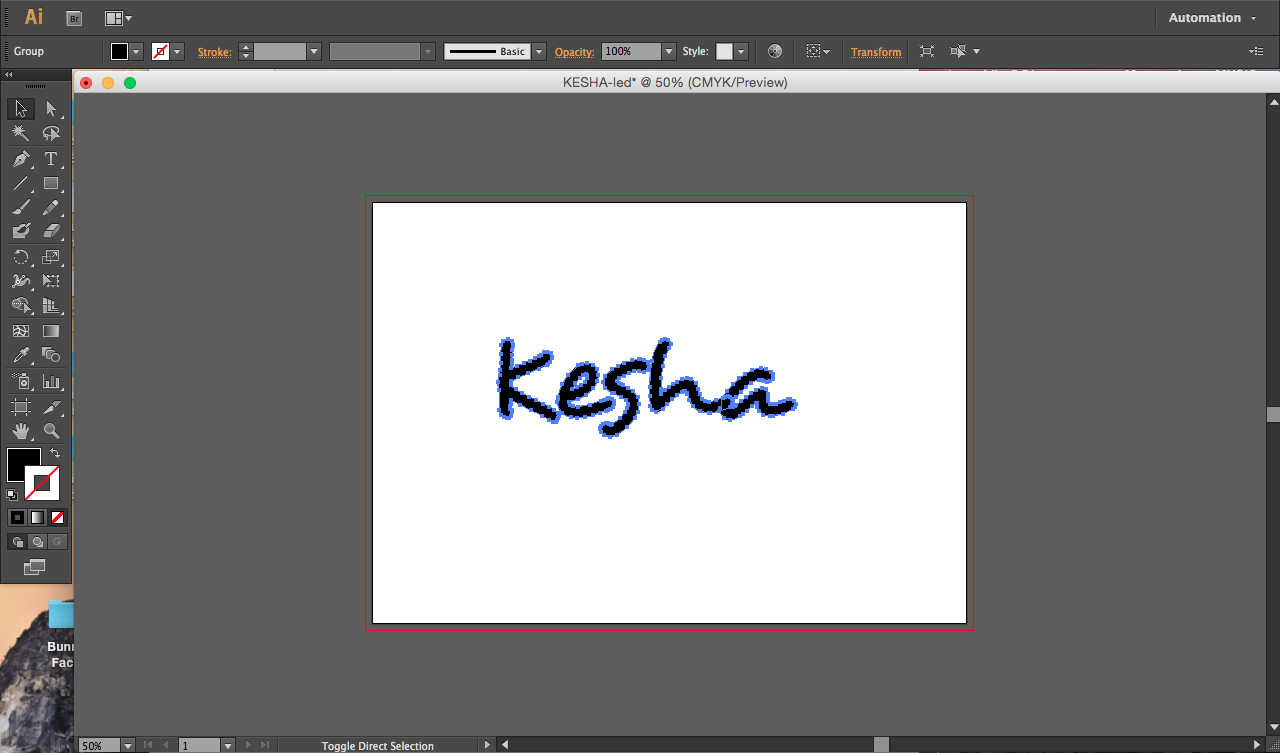
Task: Select the Direct Selection tool
Action: (x=51, y=109)
